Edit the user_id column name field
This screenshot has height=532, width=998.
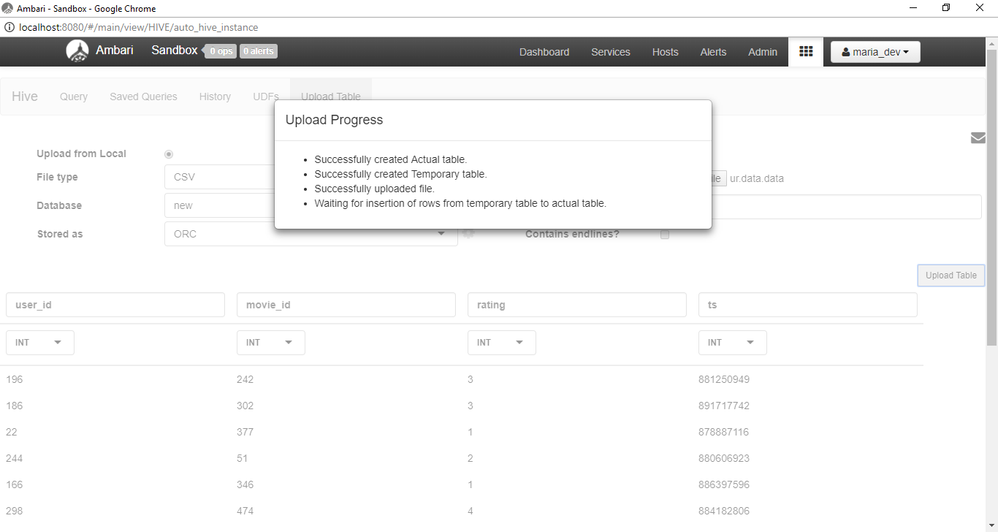[115, 305]
